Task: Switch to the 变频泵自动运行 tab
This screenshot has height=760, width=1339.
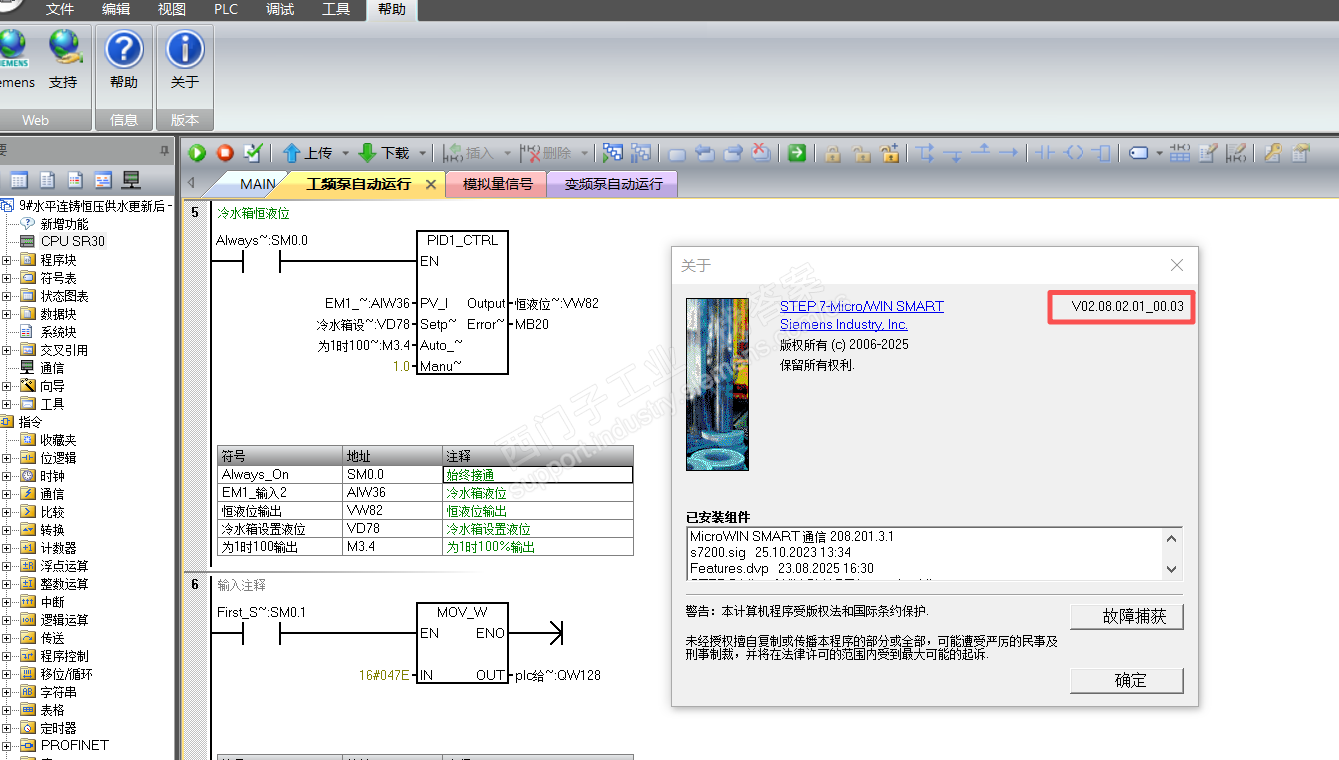Action: 613,184
